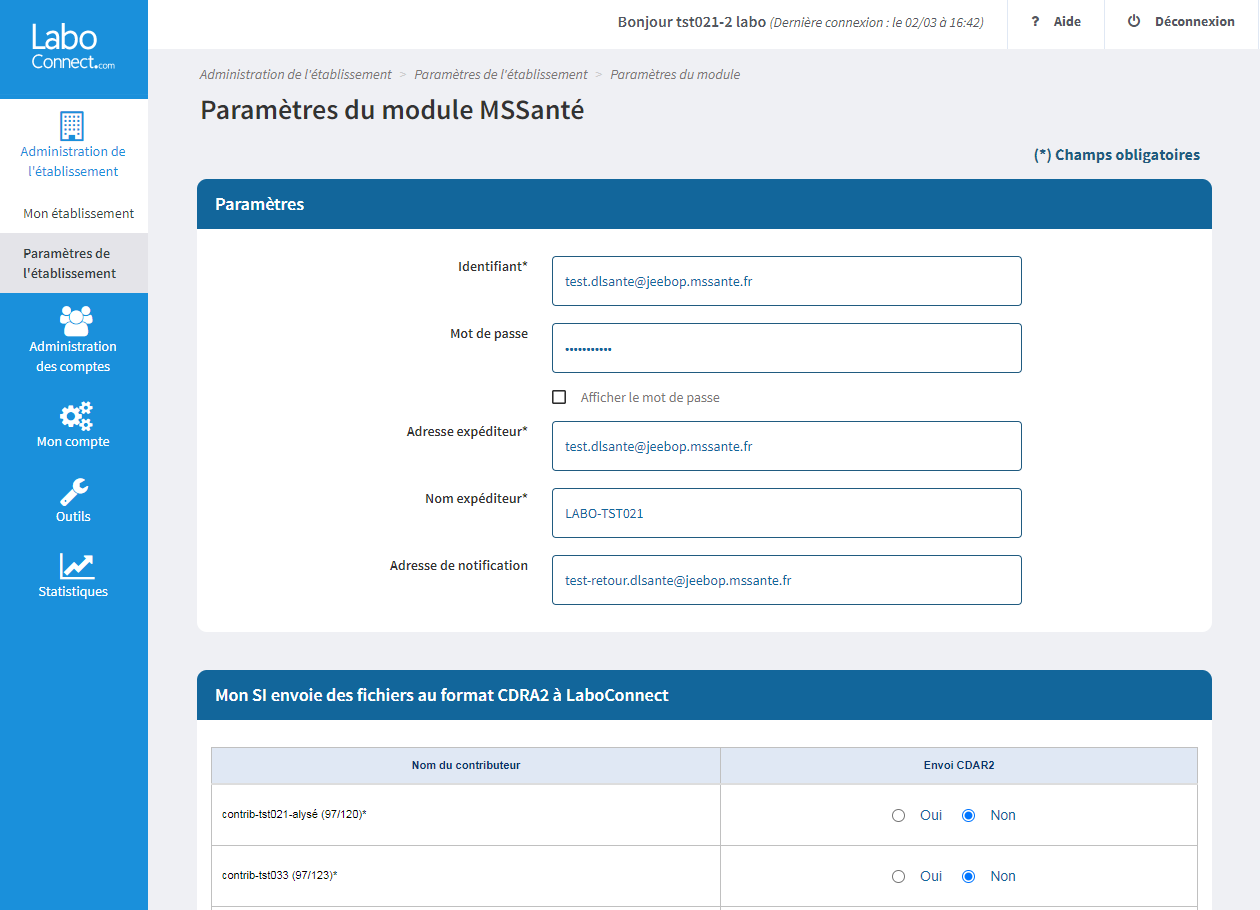This screenshot has width=1260, height=910.
Task: Click the Déconnexion text
Action: coord(1195,21)
